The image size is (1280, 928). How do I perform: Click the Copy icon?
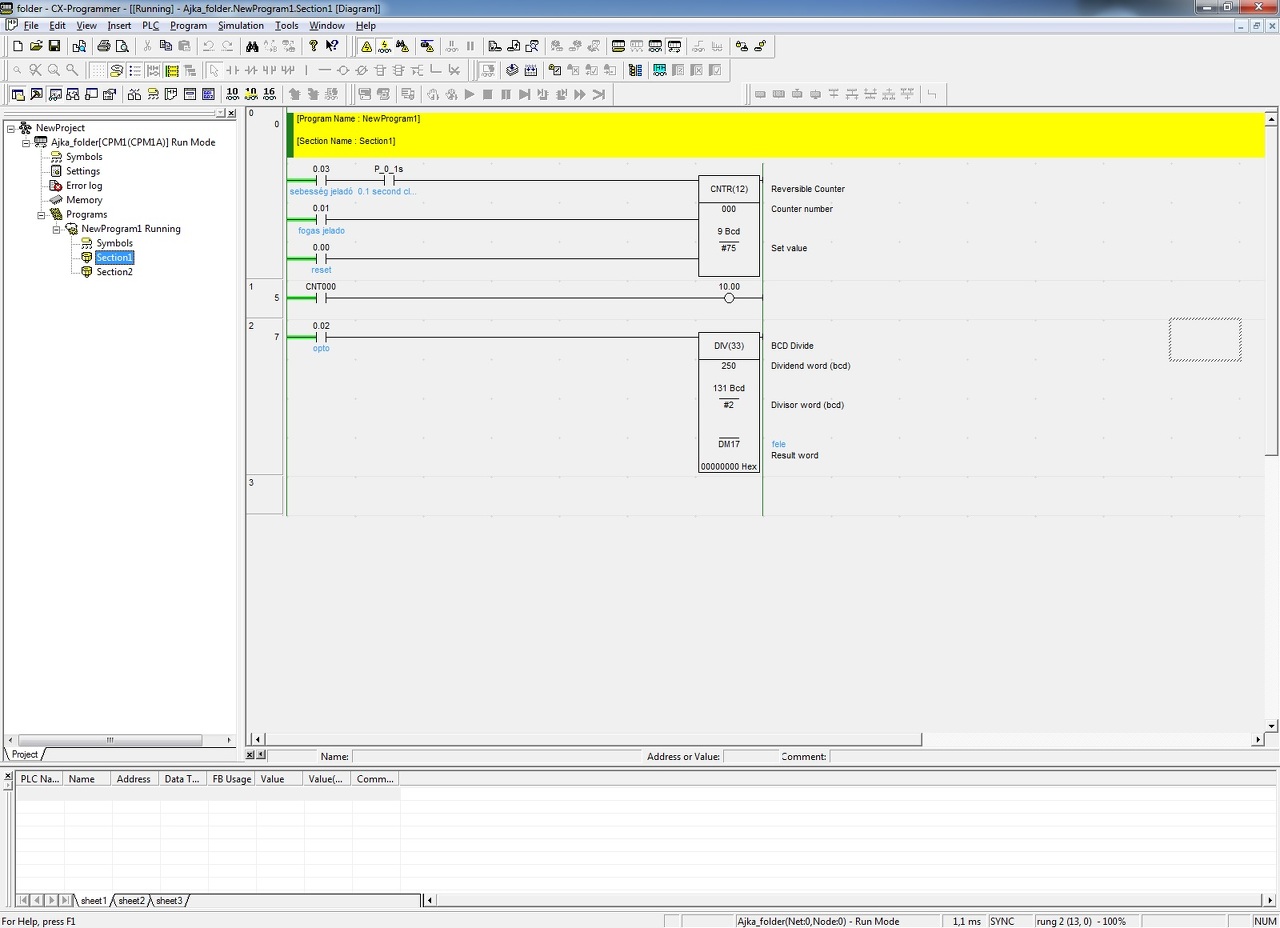(166, 46)
